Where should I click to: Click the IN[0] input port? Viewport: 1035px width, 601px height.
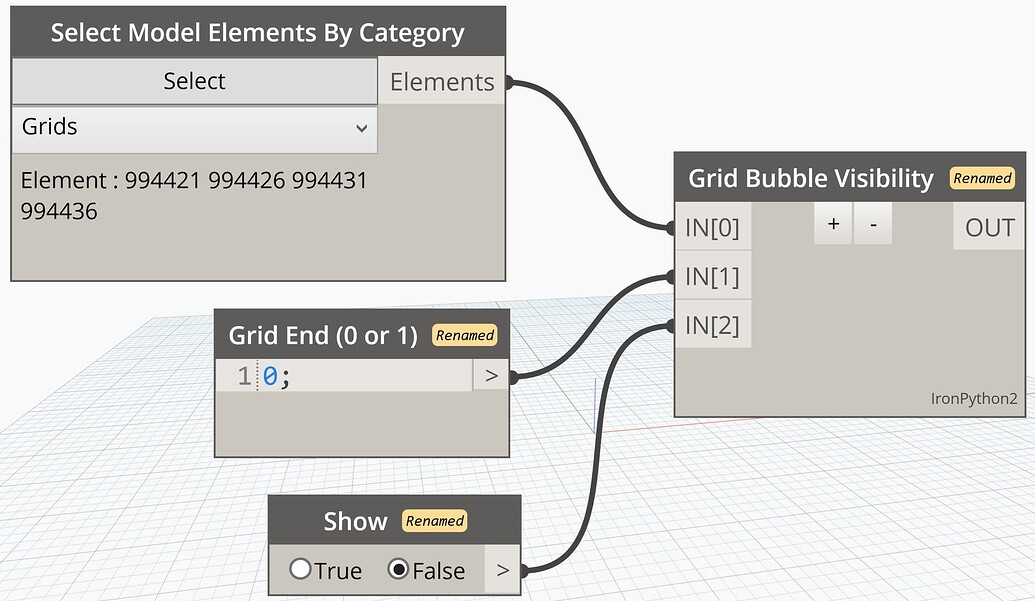pos(712,227)
